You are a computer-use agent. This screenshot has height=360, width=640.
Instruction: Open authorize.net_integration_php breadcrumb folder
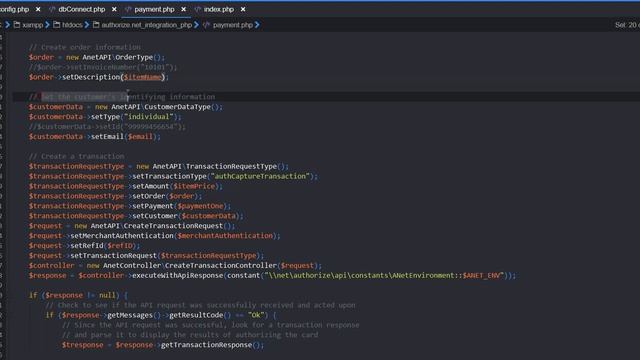[x=147, y=25]
